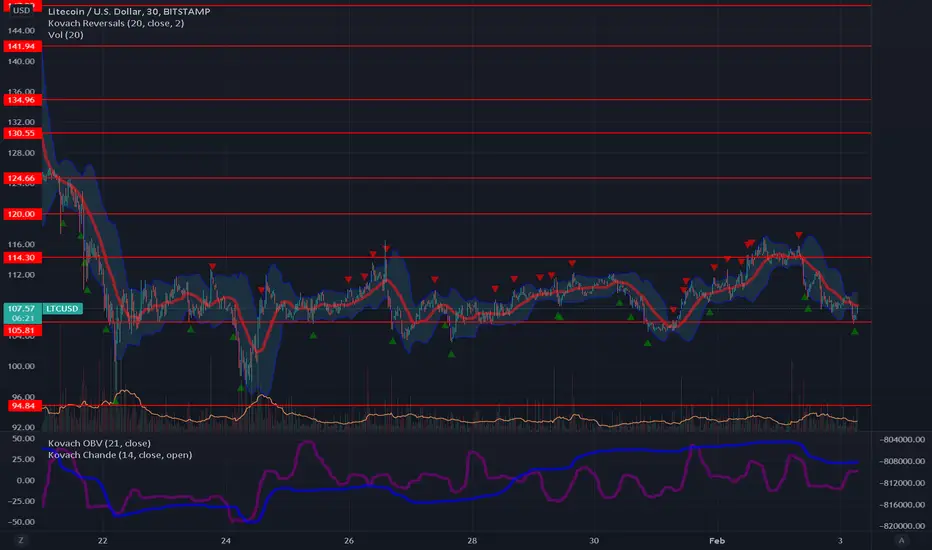Click the Feb label on time axis
This screenshot has height=550, width=932.
pos(717,540)
